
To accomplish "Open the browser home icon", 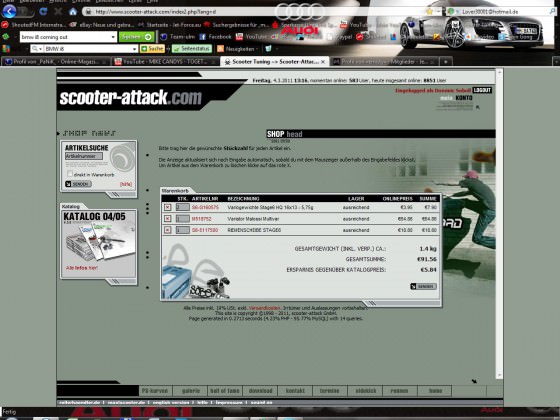I will [x=73, y=11].
